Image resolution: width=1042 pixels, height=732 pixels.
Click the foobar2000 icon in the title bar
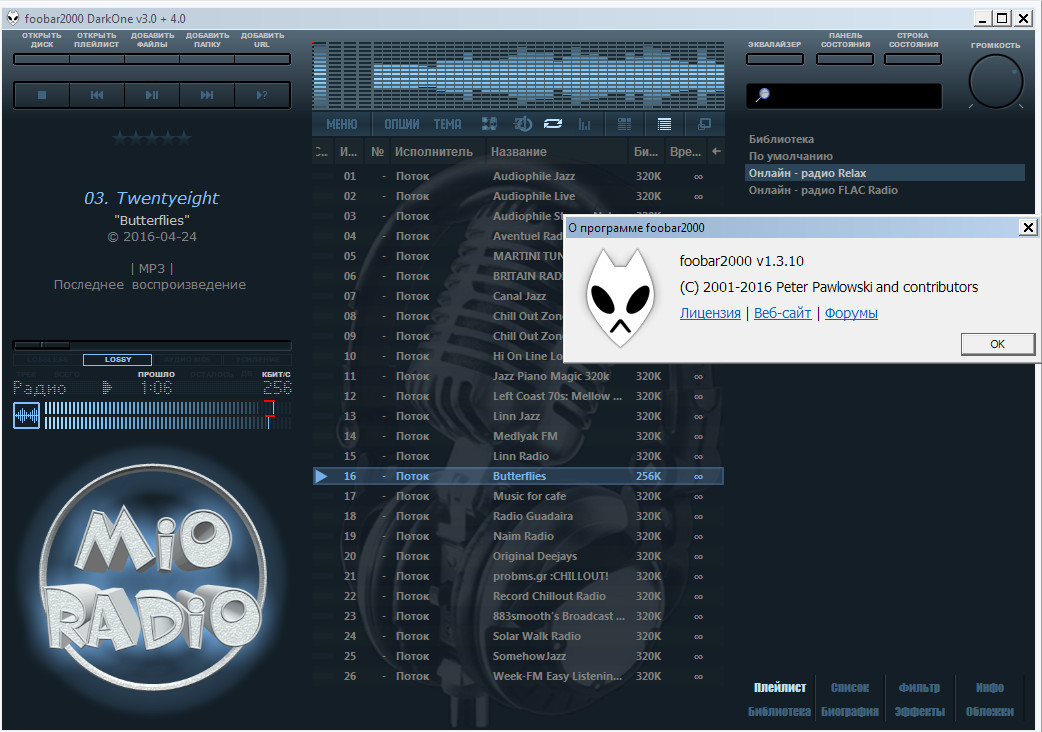tap(13, 18)
